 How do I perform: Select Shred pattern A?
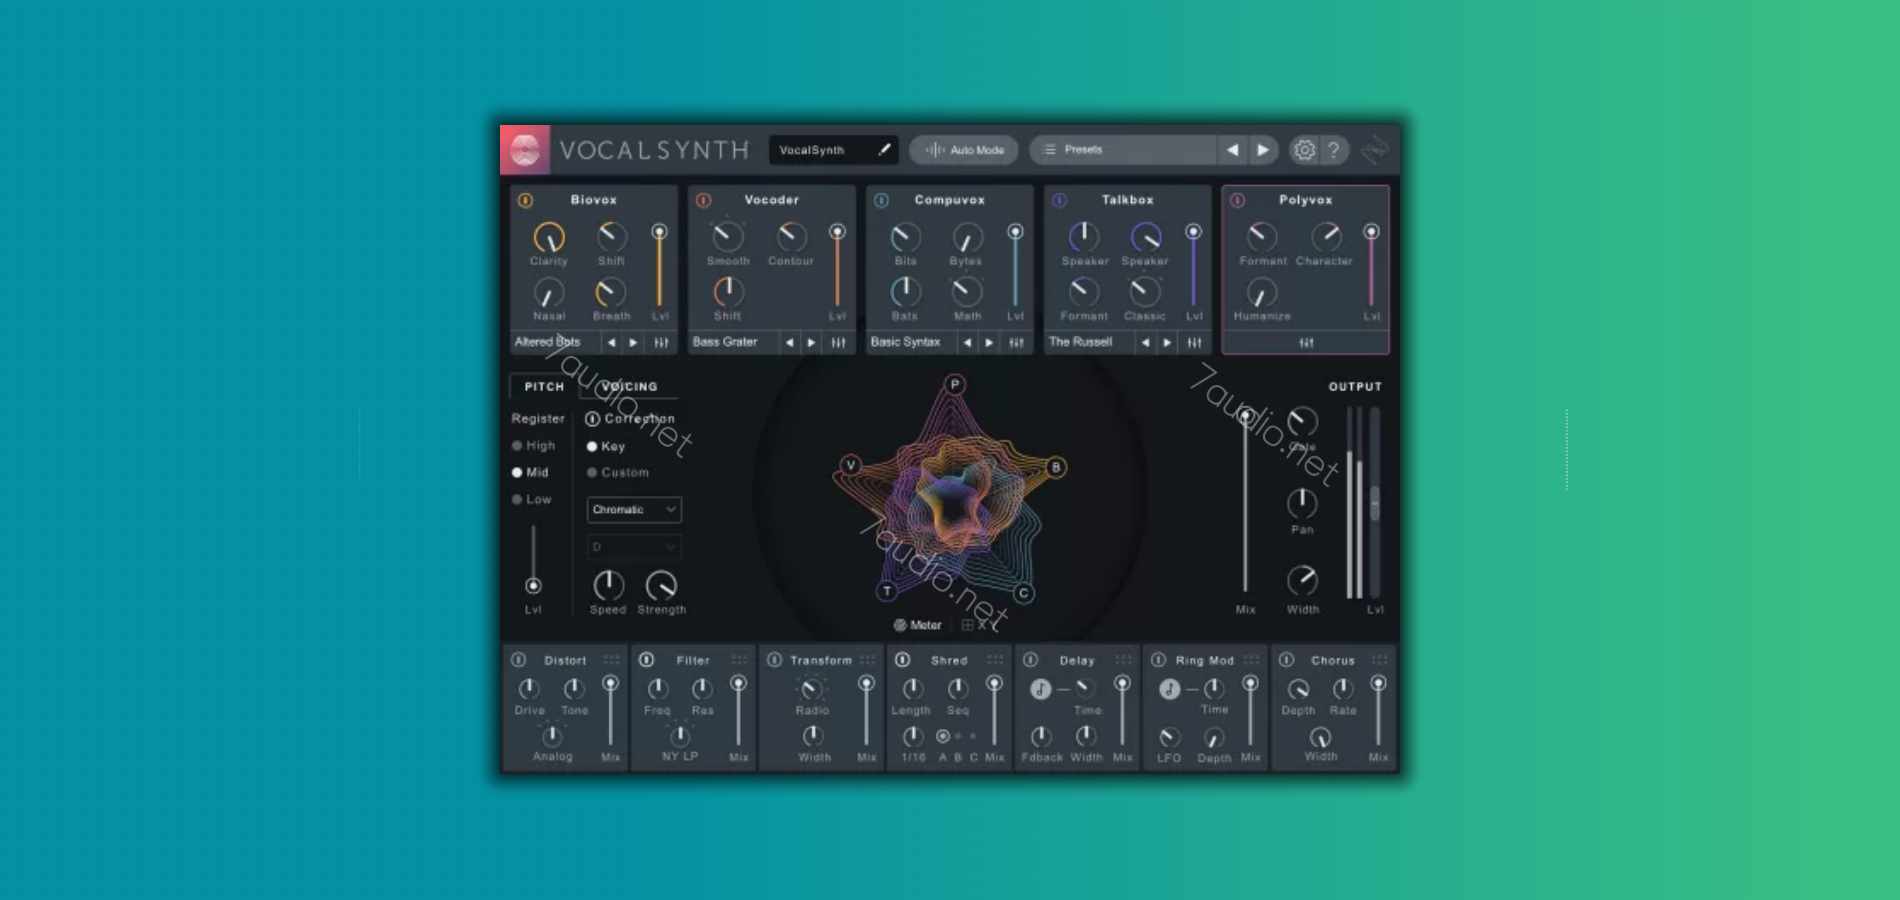point(942,736)
